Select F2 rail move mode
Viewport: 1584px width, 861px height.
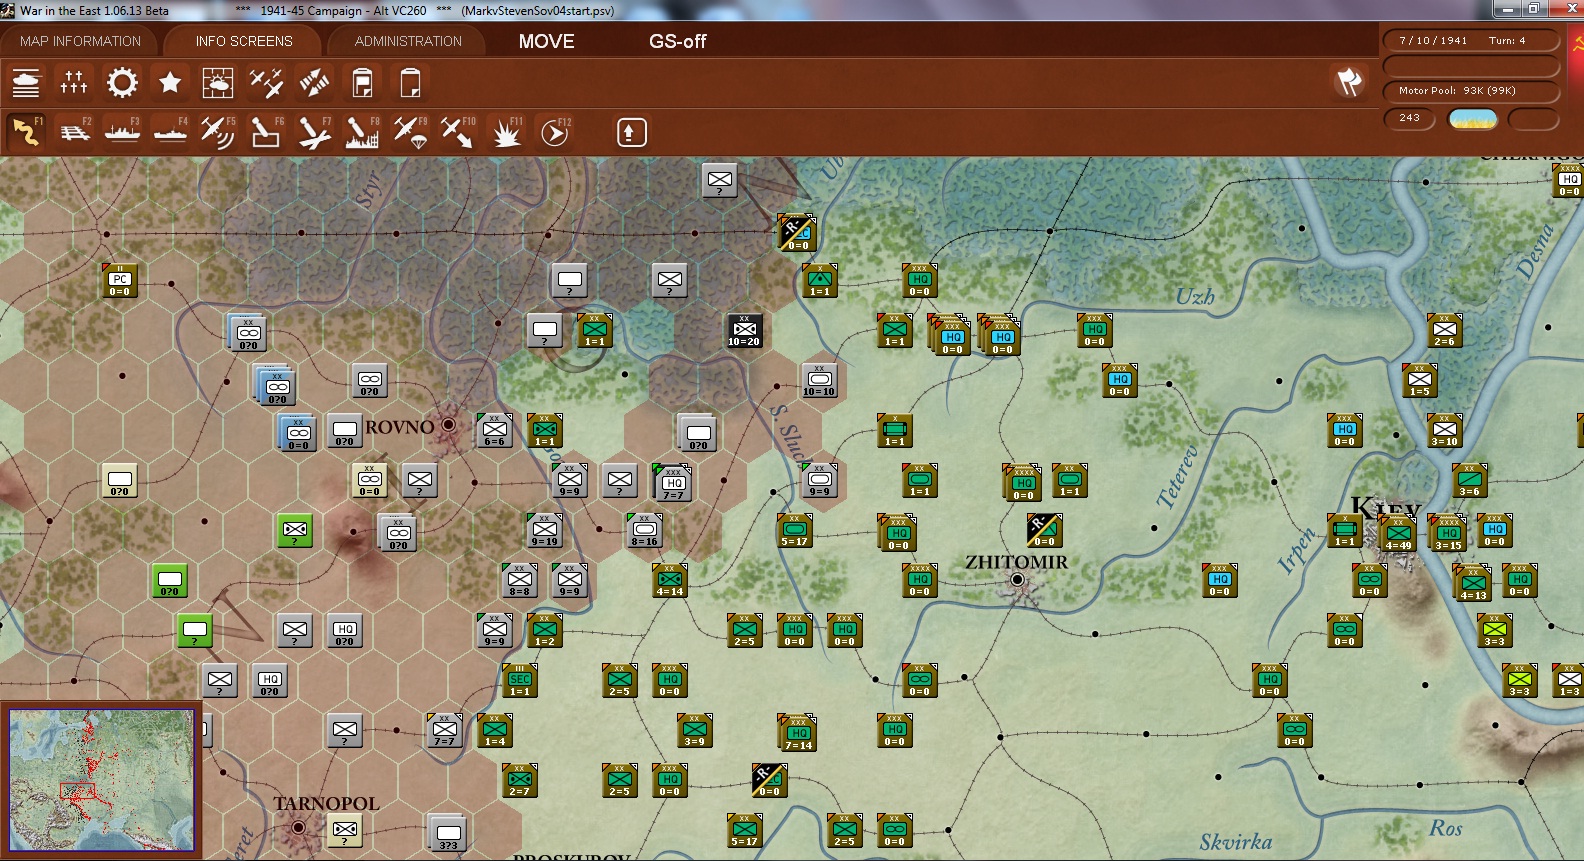coord(74,132)
